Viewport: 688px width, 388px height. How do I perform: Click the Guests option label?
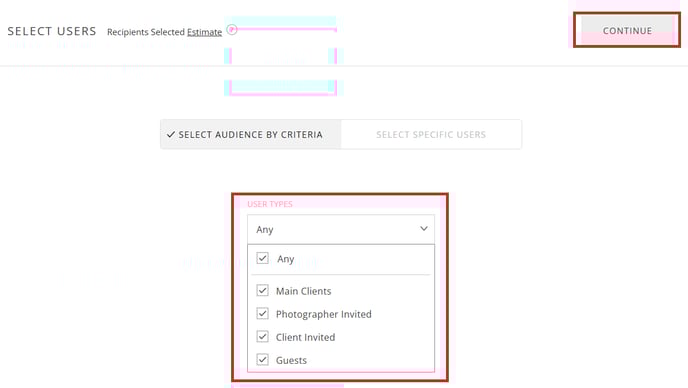291,360
